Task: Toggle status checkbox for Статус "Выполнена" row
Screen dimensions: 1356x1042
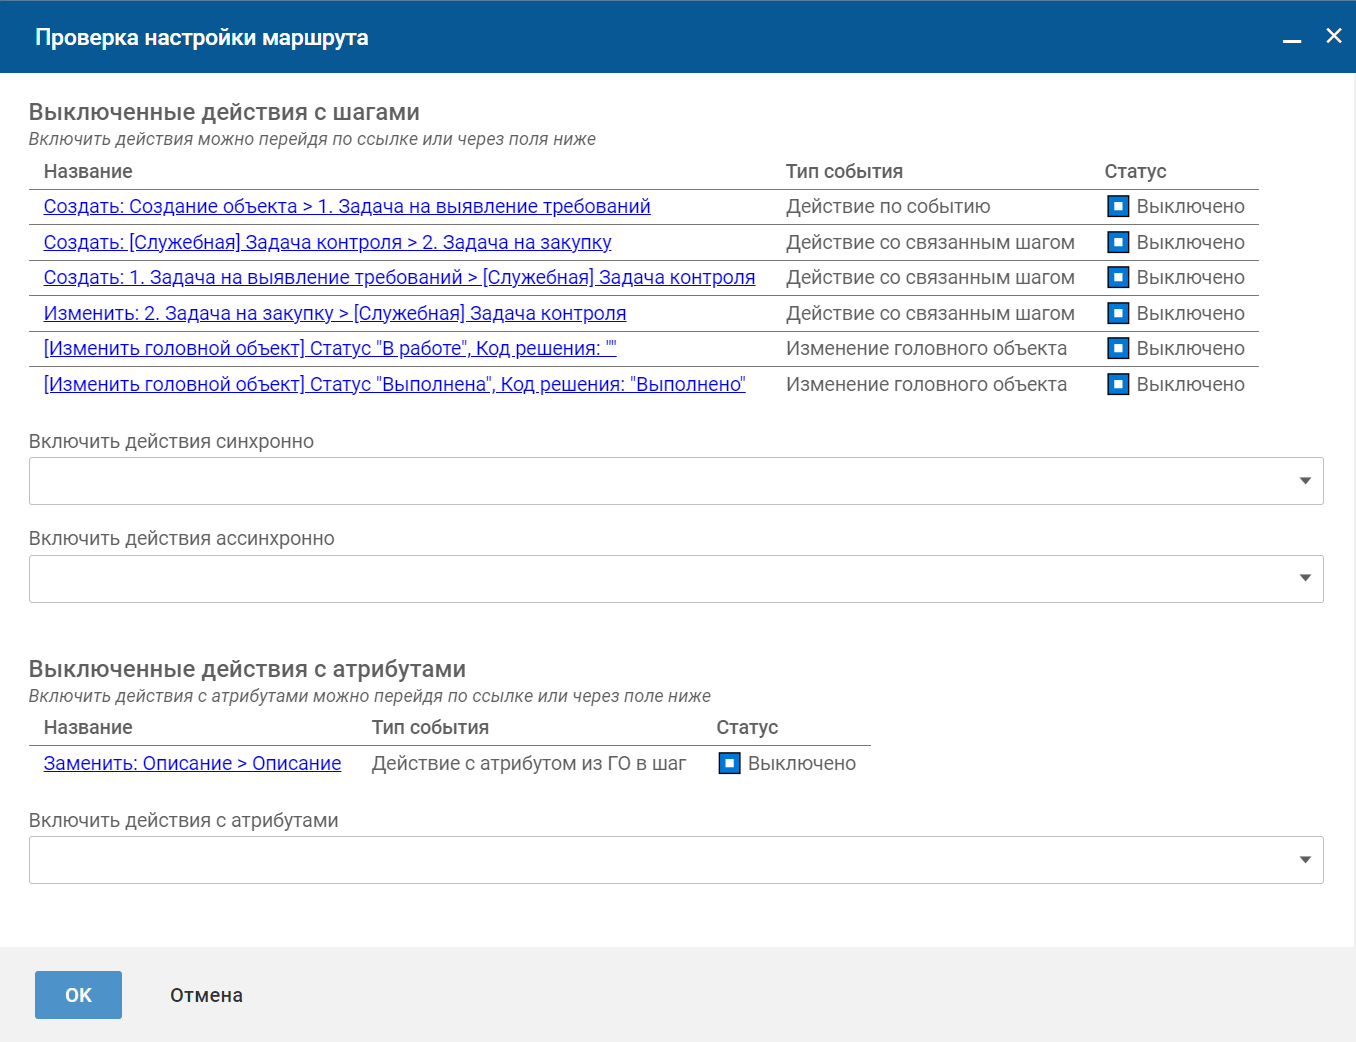Action: [1118, 384]
